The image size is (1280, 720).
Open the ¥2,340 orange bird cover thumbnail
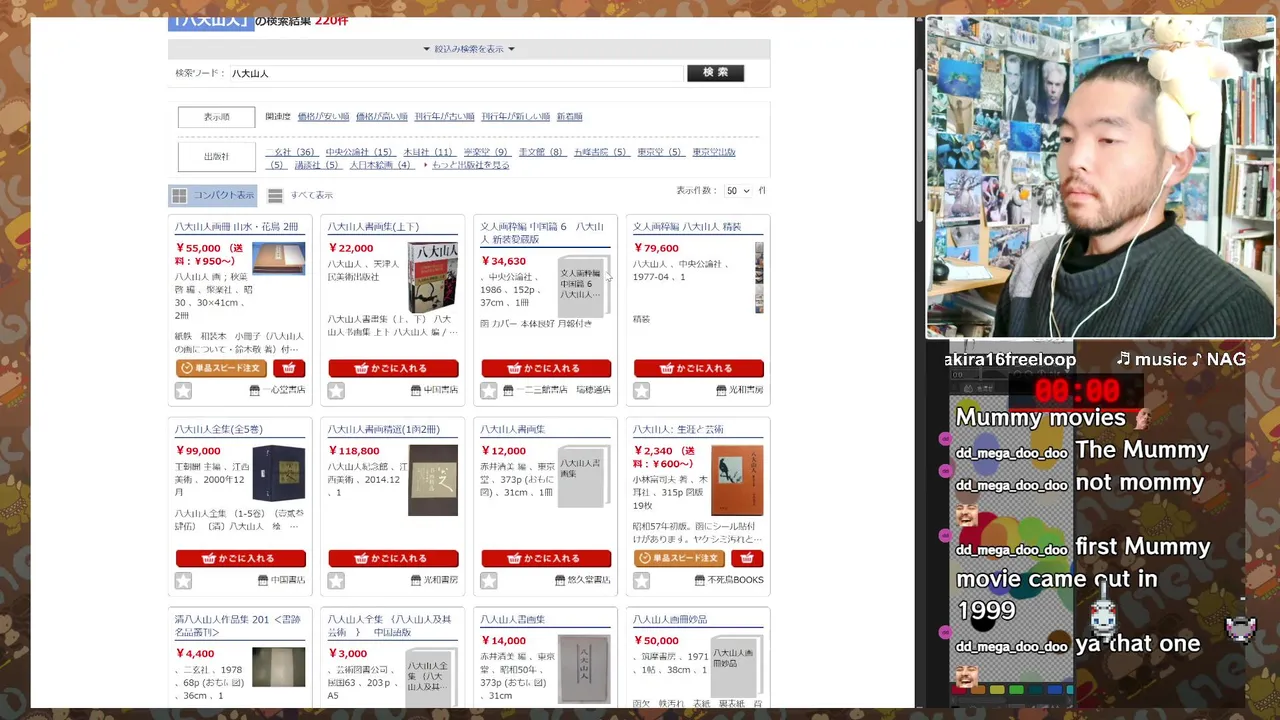point(737,480)
